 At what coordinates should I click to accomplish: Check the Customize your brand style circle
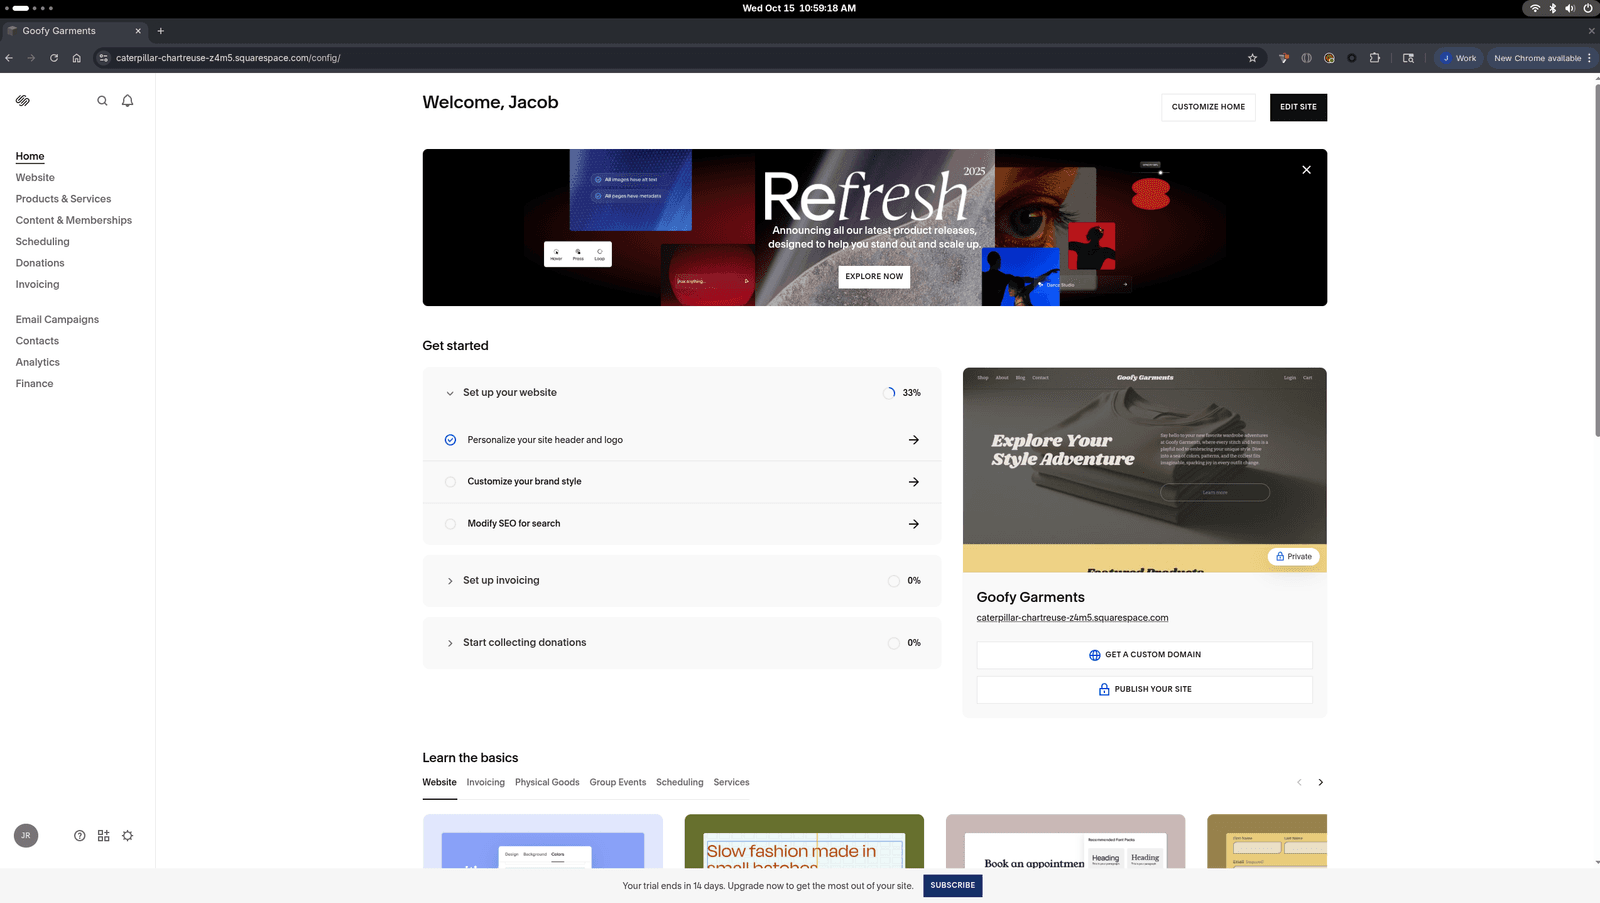point(450,482)
